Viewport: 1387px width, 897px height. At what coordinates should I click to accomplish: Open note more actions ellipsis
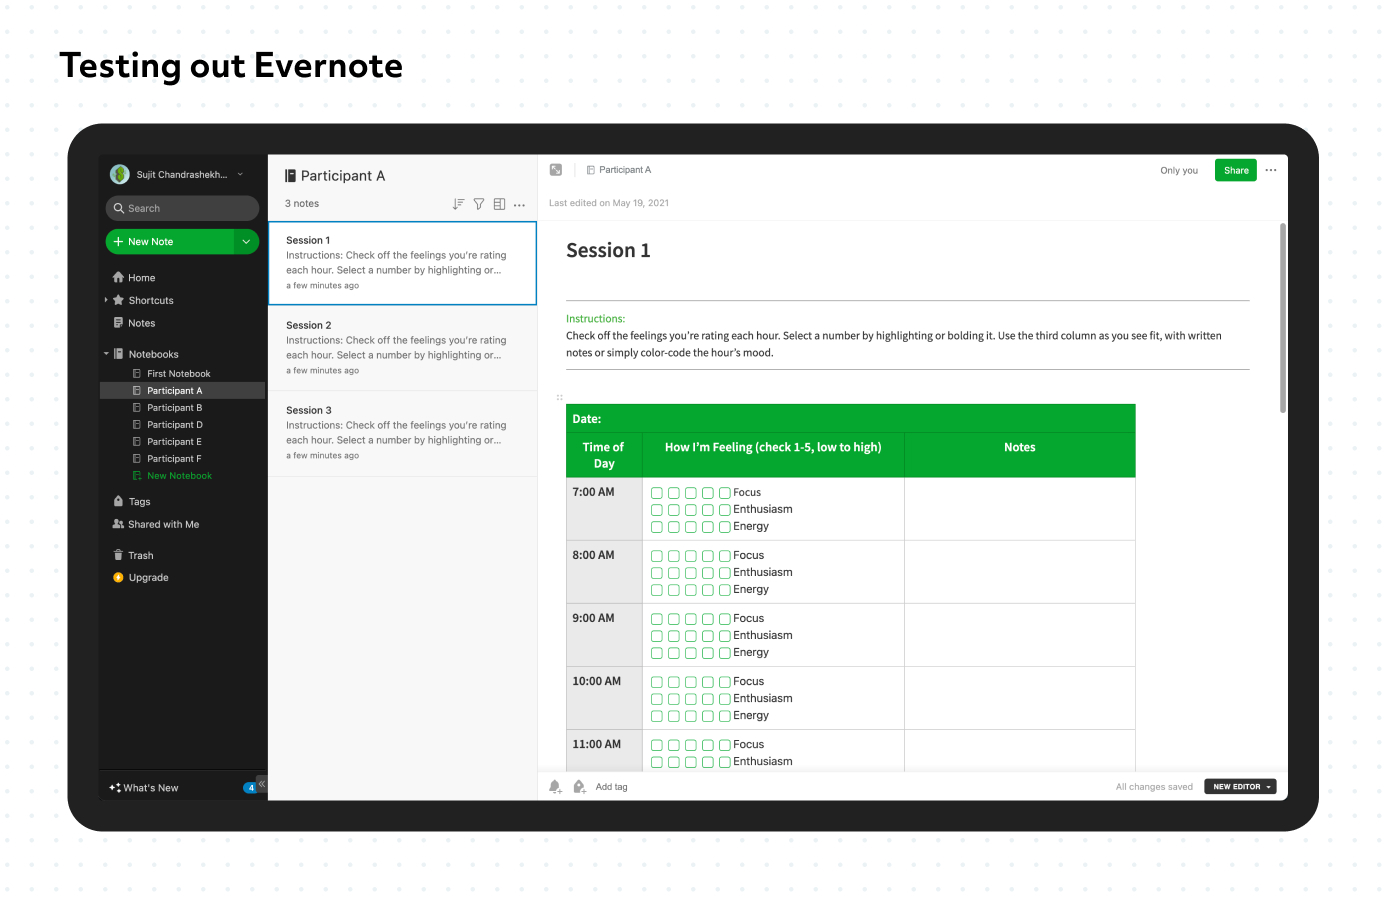click(1271, 170)
